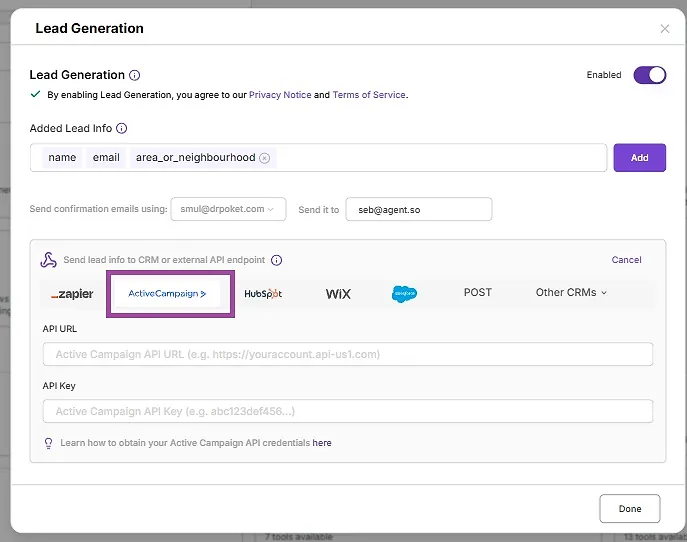Click the Add button

(639, 158)
